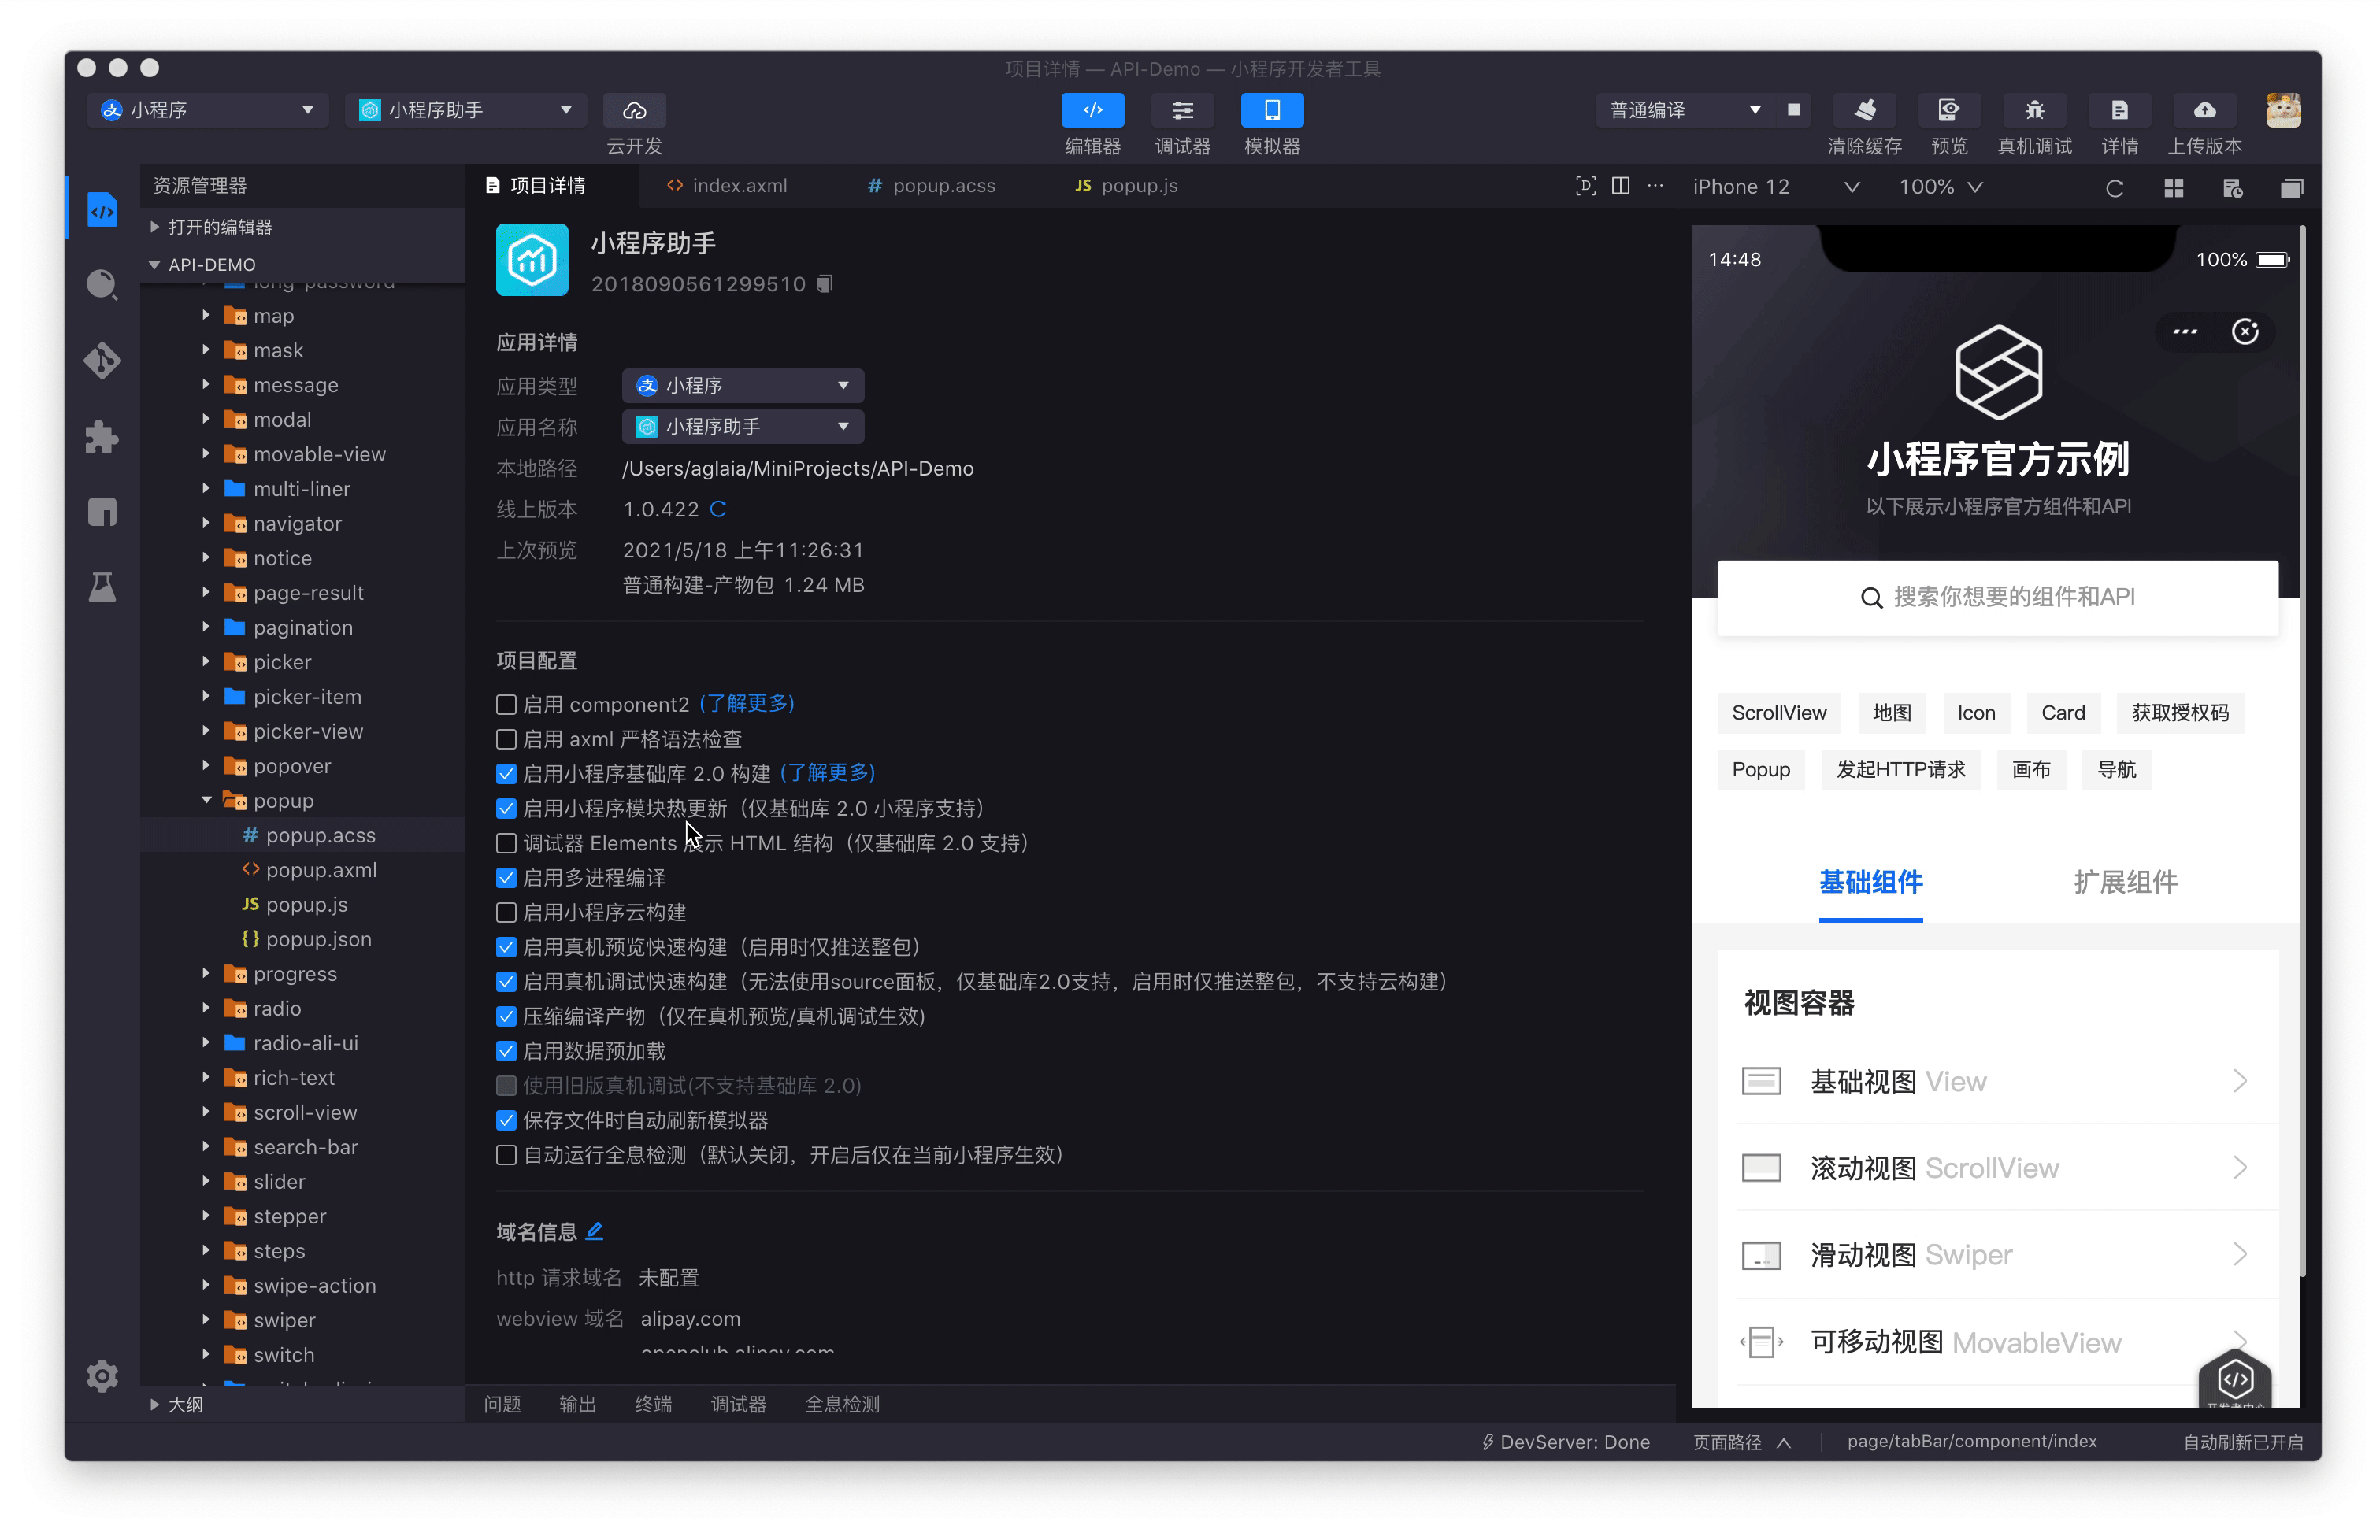Uncheck 启用小程序模块热更新
This screenshot has height=1540, width=2380.
(506, 808)
